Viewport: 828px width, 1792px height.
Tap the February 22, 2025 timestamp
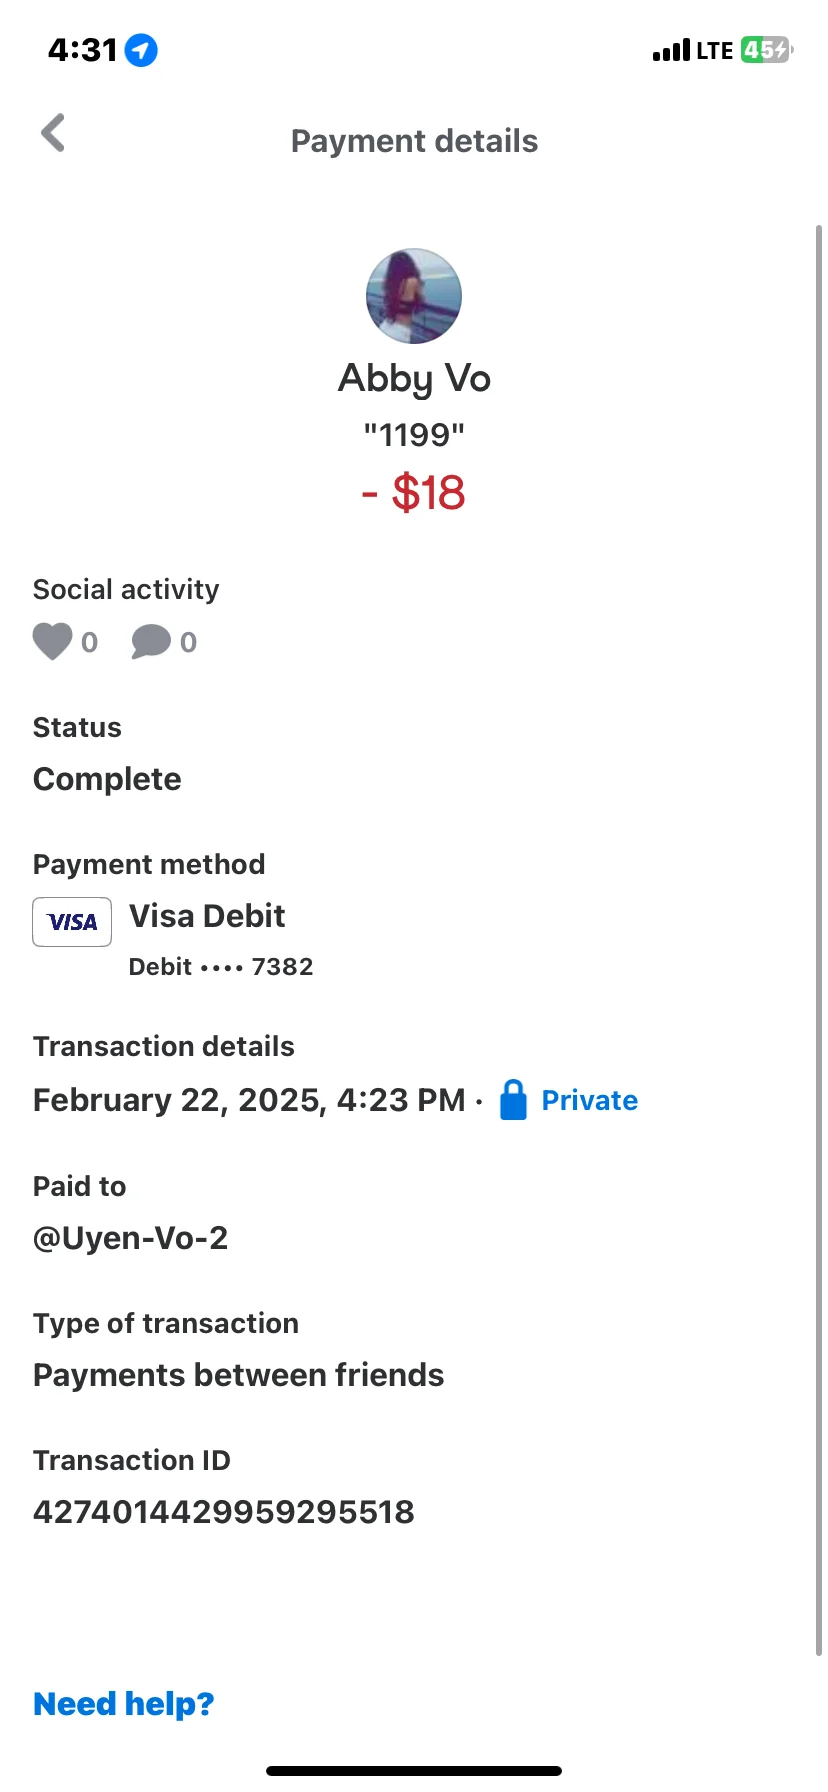(x=249, y=1100)
